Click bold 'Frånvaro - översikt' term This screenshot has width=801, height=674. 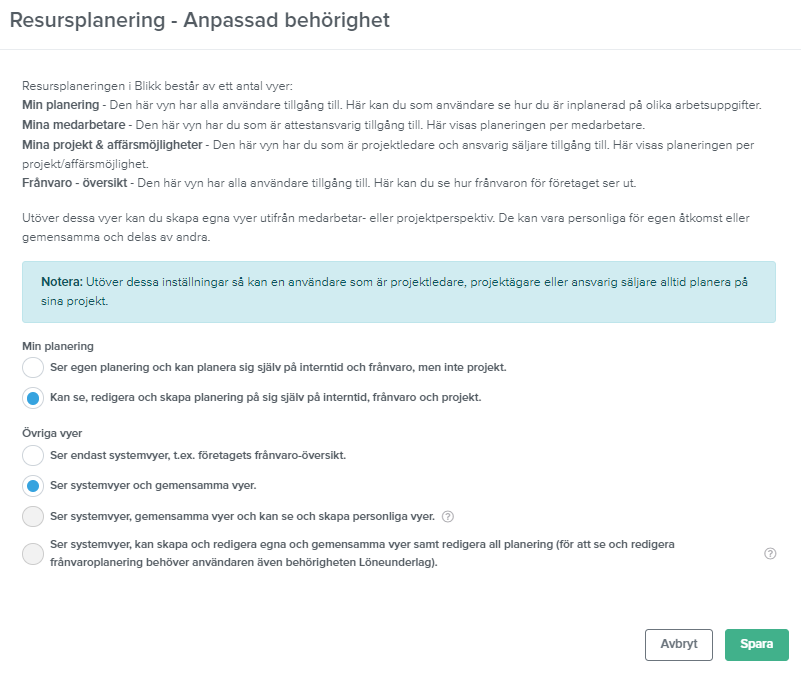pyautogui.click(x=75, y=183)
